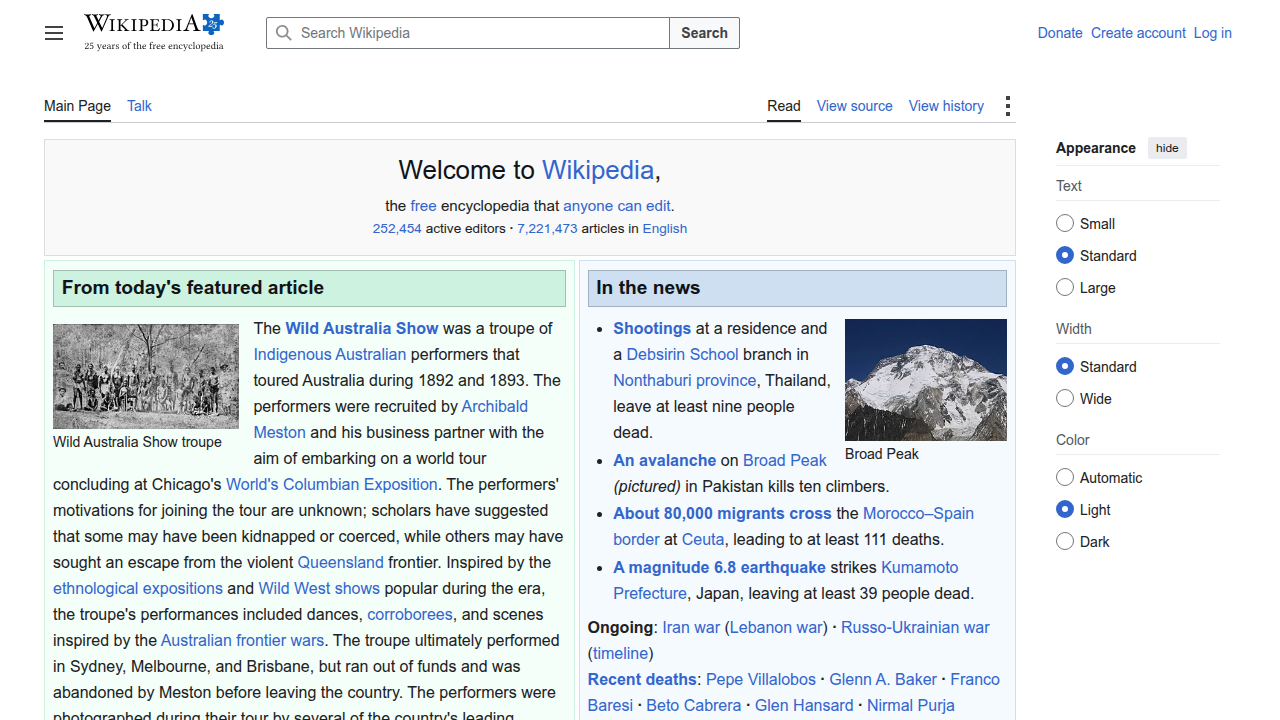Choose Light color mode
1280x720 pixels.
point(1065,509)
